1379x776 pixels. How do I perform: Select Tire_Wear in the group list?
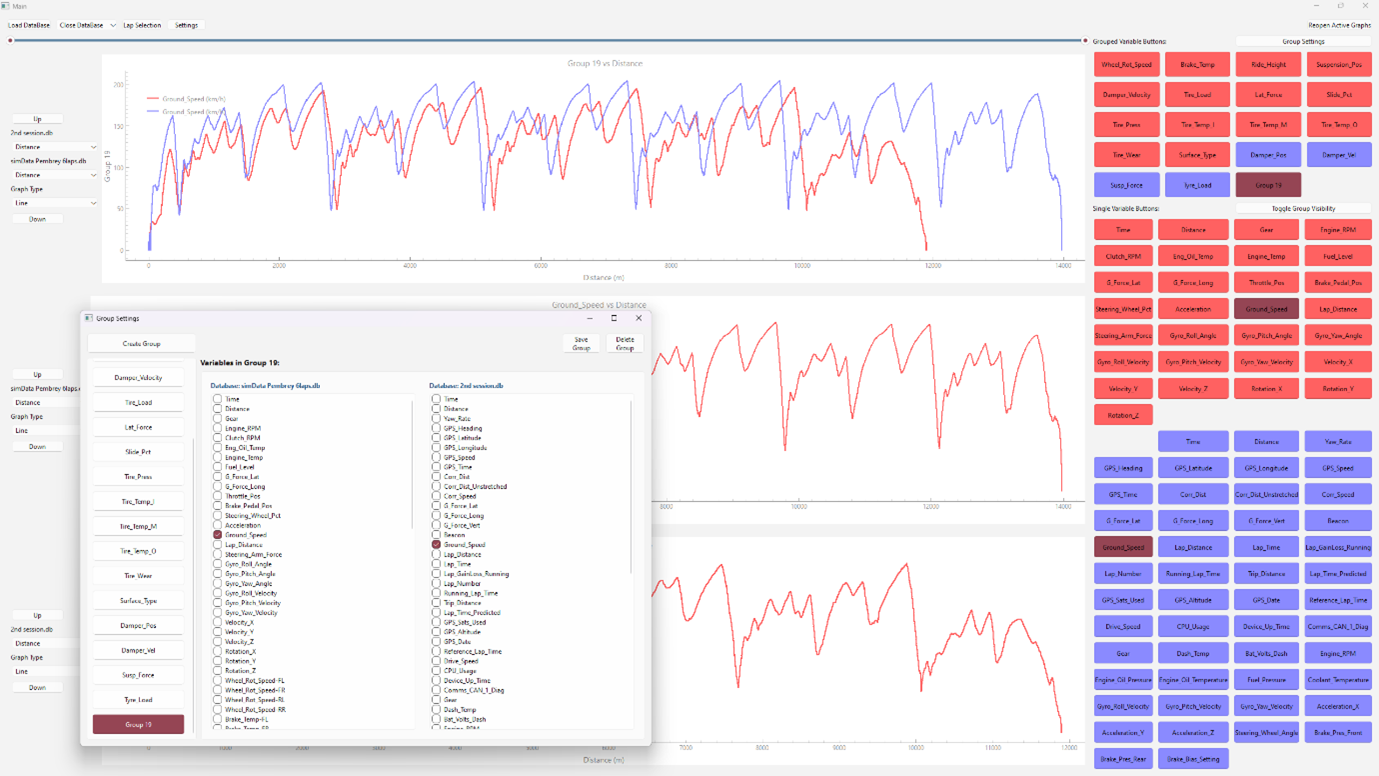point(138,576)
